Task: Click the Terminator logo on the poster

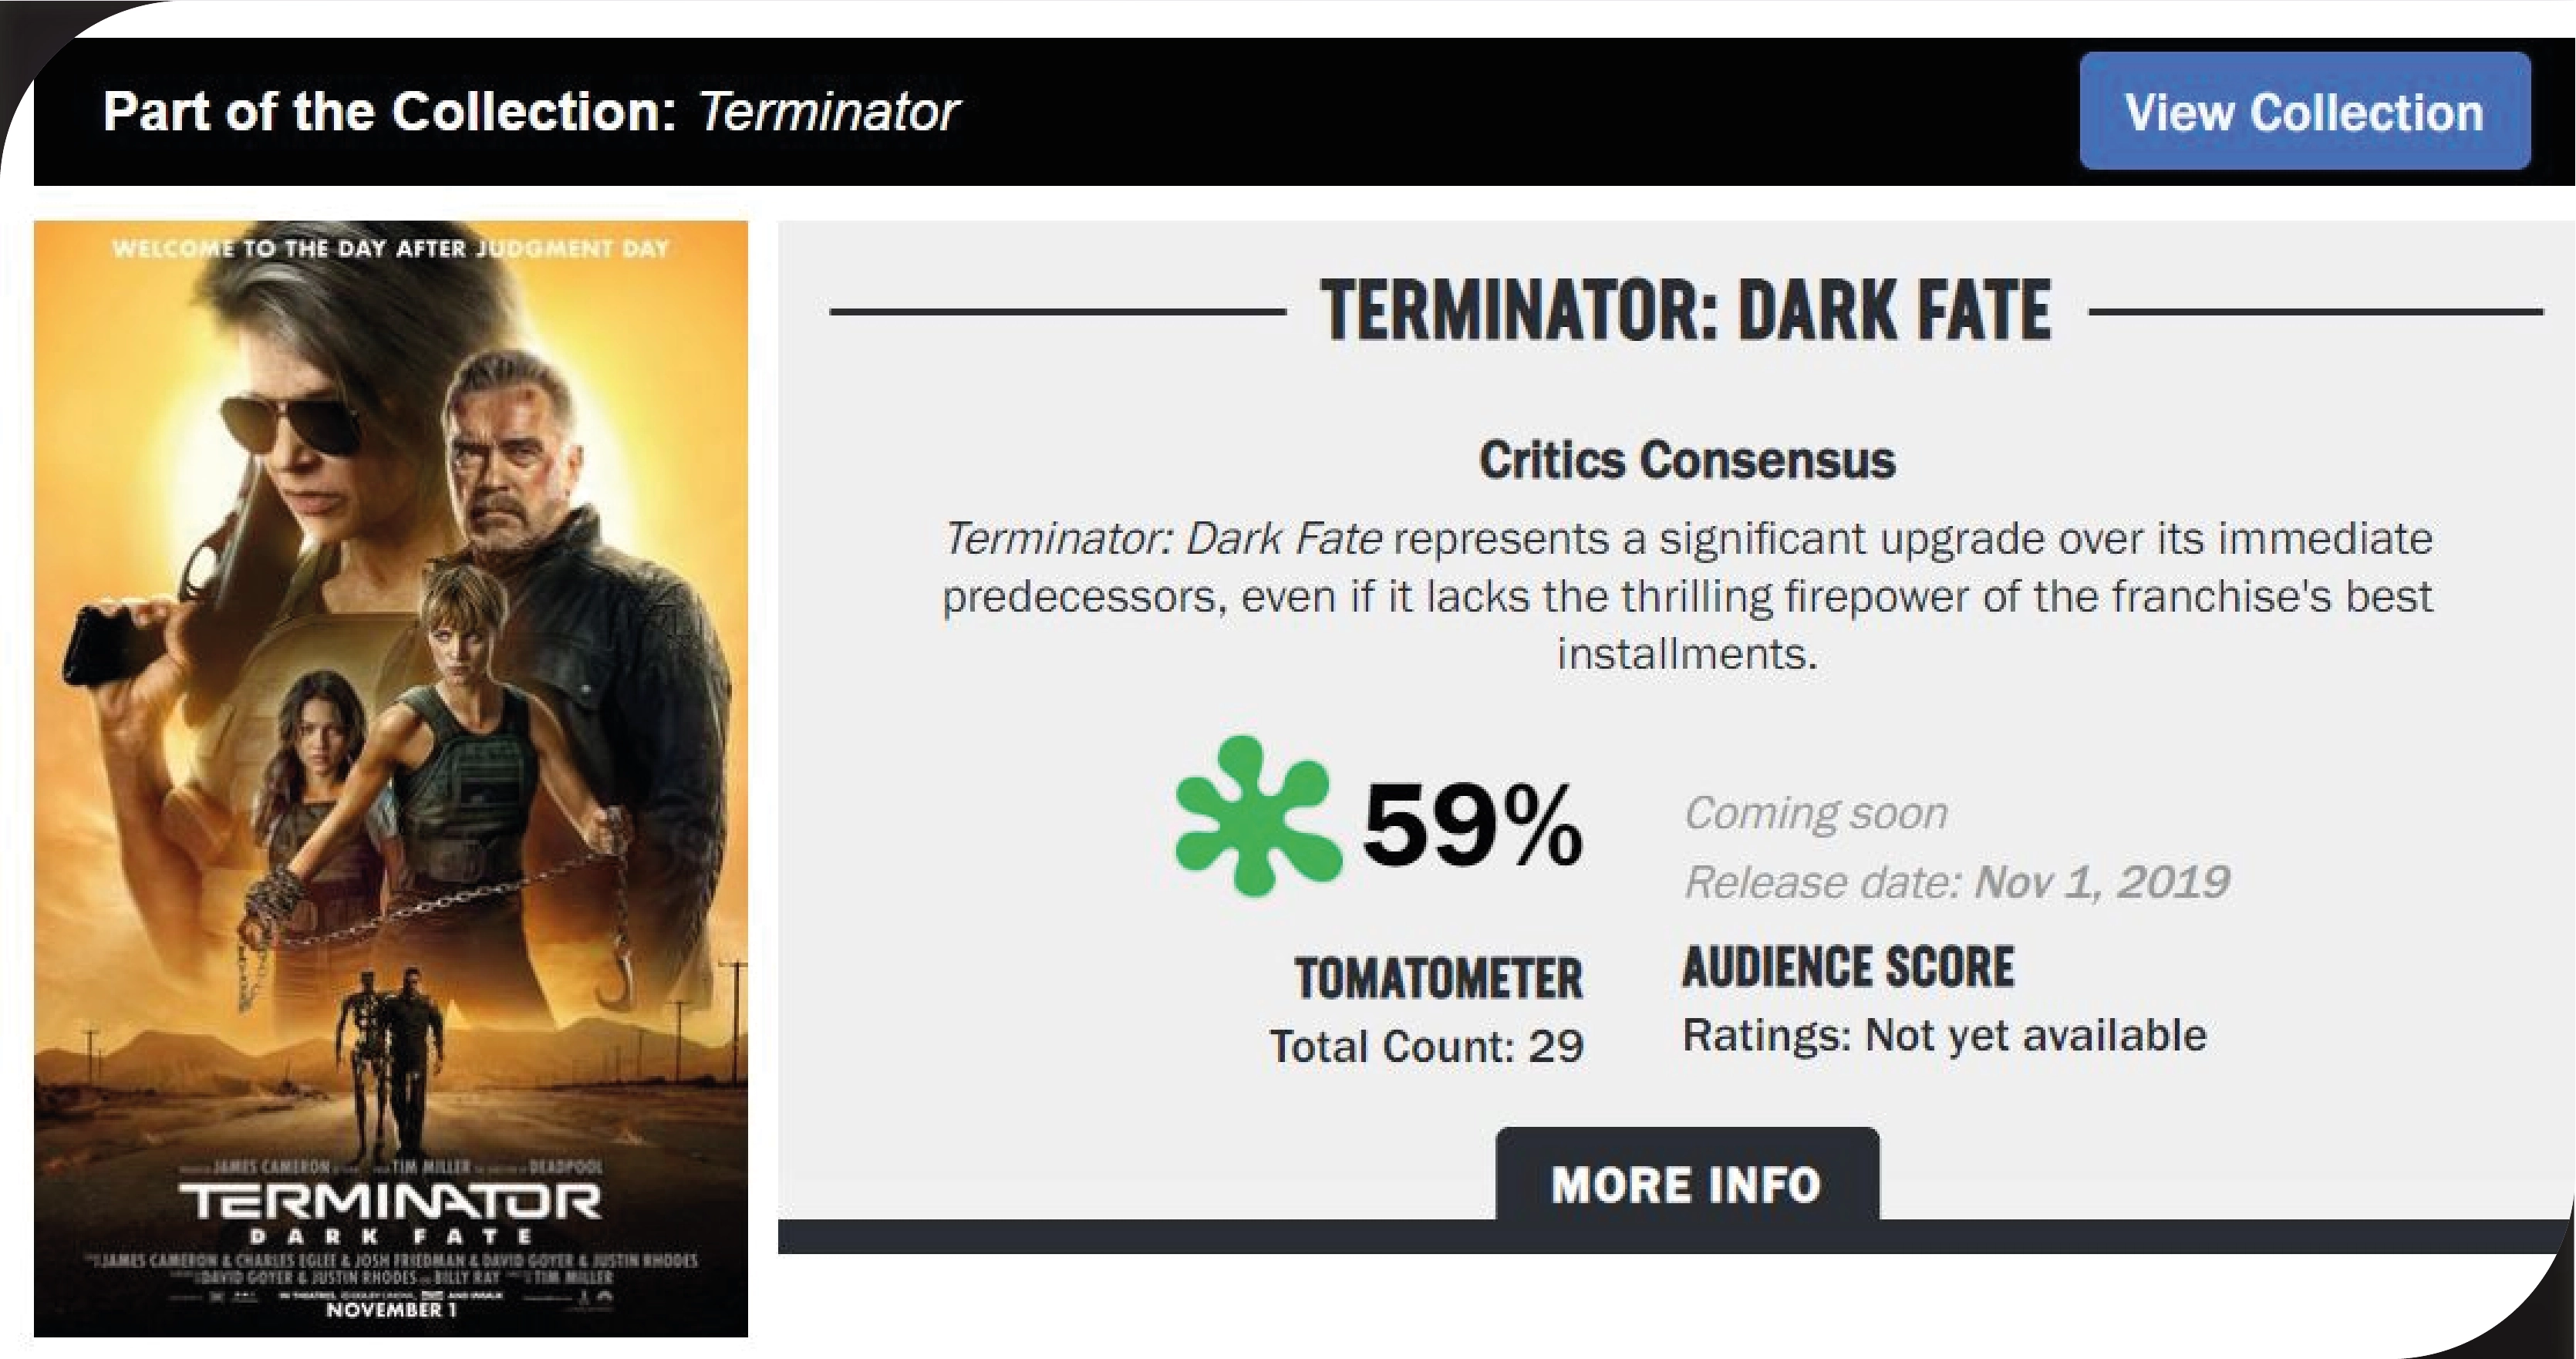Action: pos(390,1200)
